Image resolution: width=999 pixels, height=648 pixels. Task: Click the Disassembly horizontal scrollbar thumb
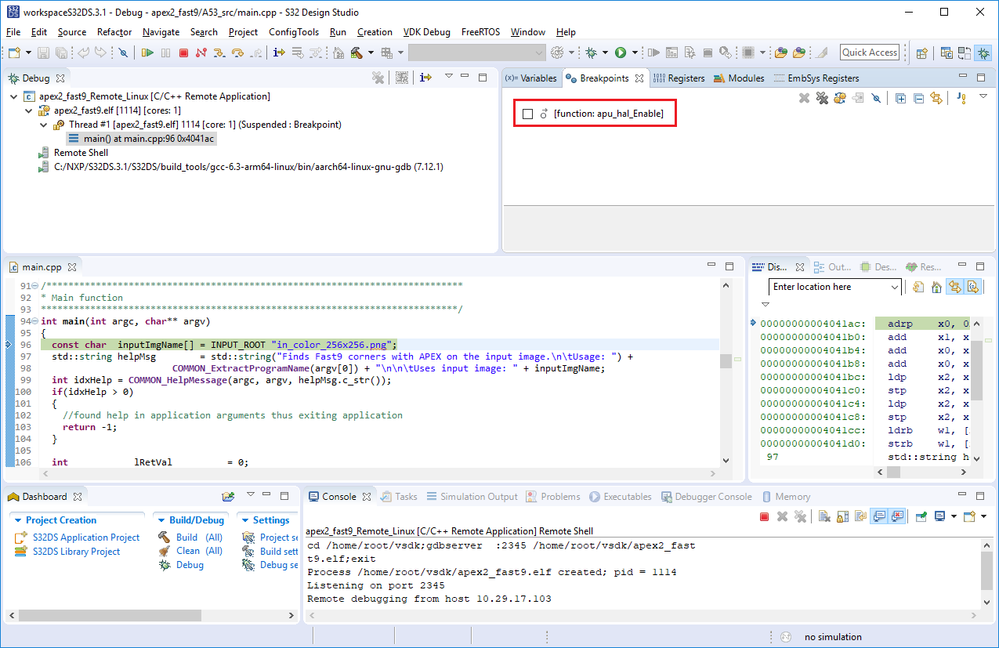893,472
